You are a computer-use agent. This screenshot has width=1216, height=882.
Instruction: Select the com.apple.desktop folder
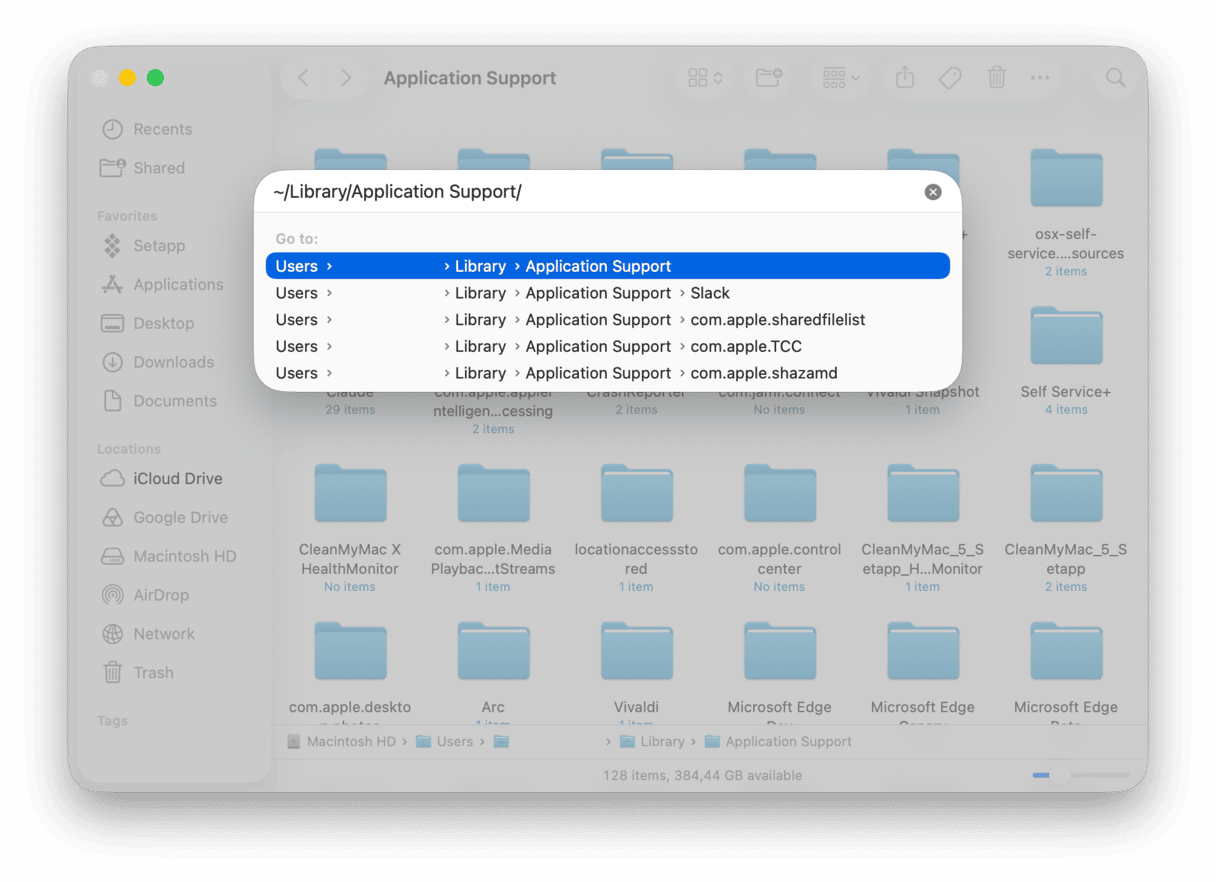(x=350, y=651)
